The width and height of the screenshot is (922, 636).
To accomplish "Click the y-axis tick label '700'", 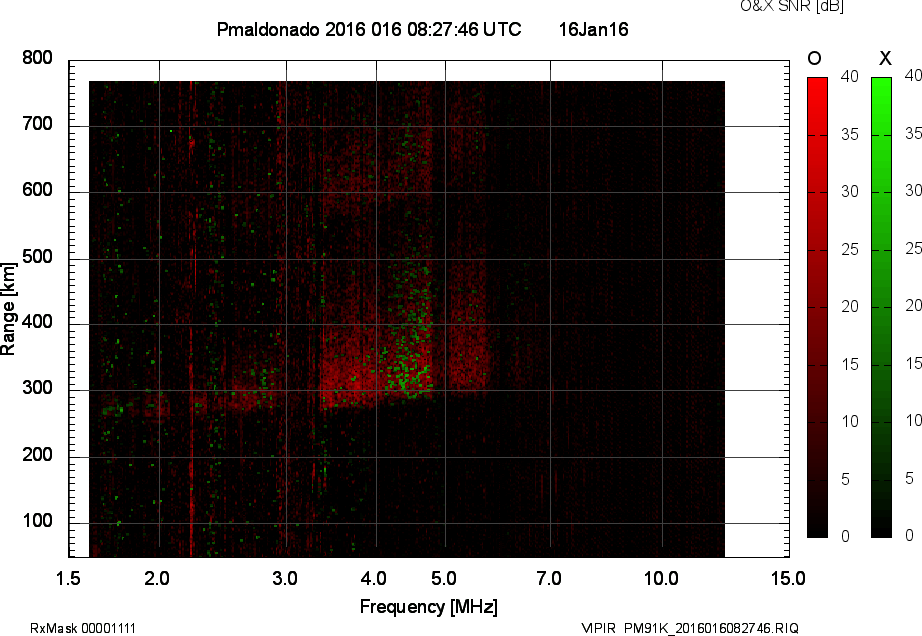I will click(x=37, y=124).
